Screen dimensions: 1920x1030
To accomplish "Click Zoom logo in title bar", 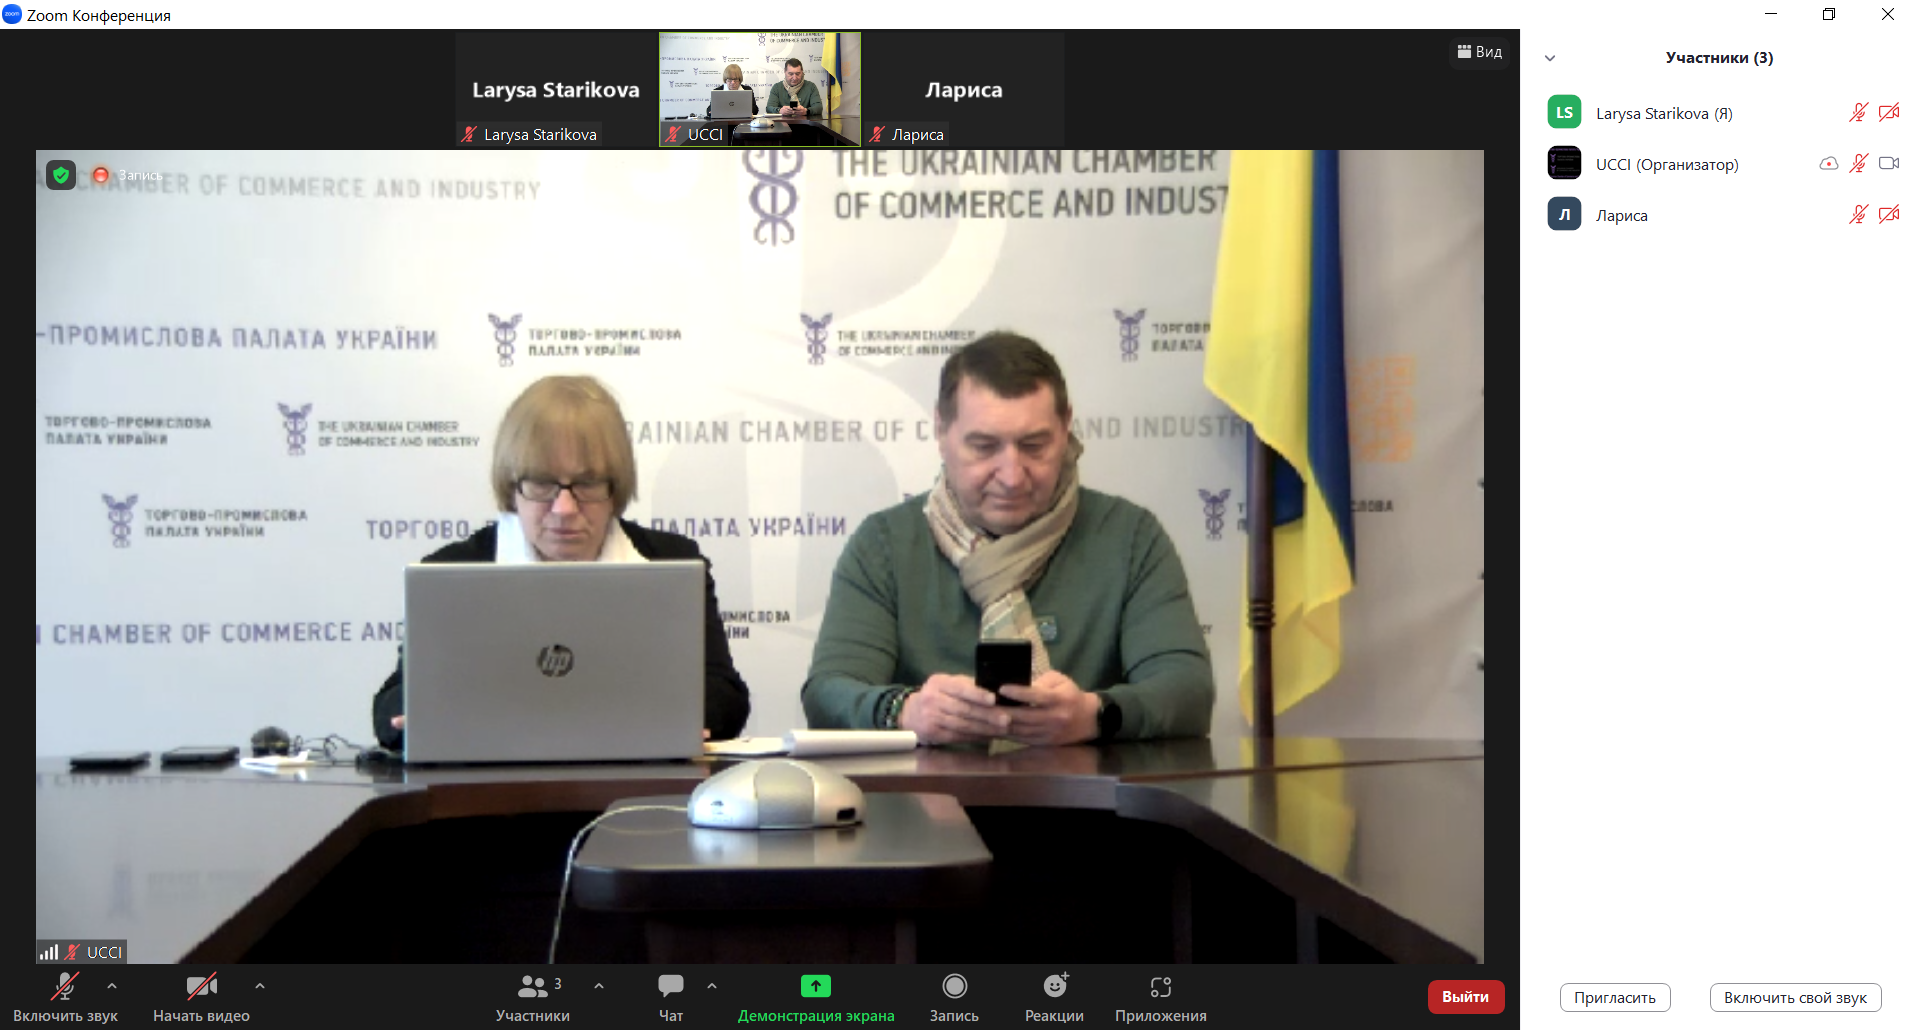I will (12, 14).
